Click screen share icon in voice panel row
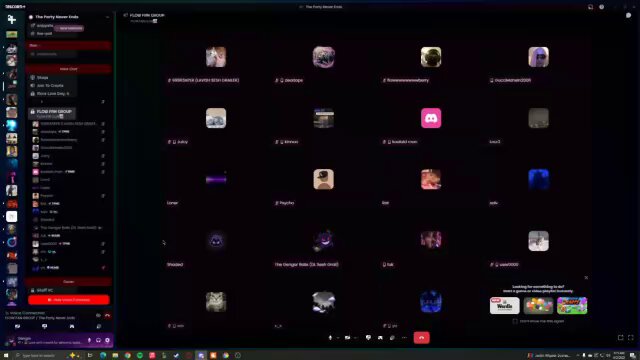This screenshot has height=360, width=640. 44,327
